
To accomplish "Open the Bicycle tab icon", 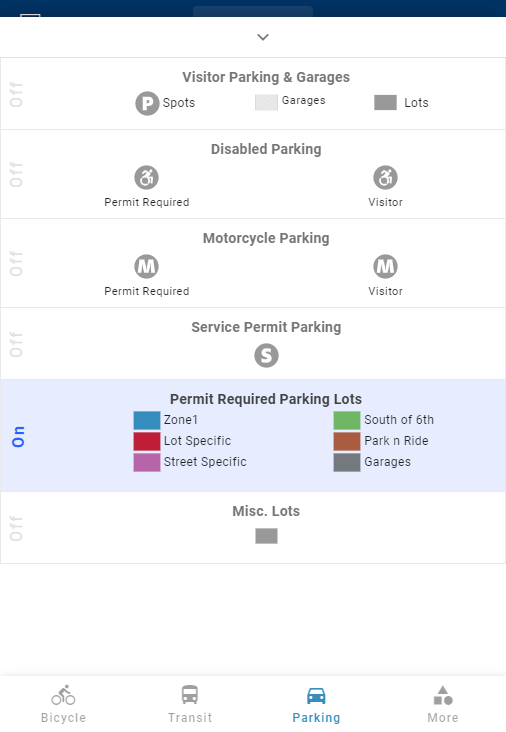I will (63, 695).
